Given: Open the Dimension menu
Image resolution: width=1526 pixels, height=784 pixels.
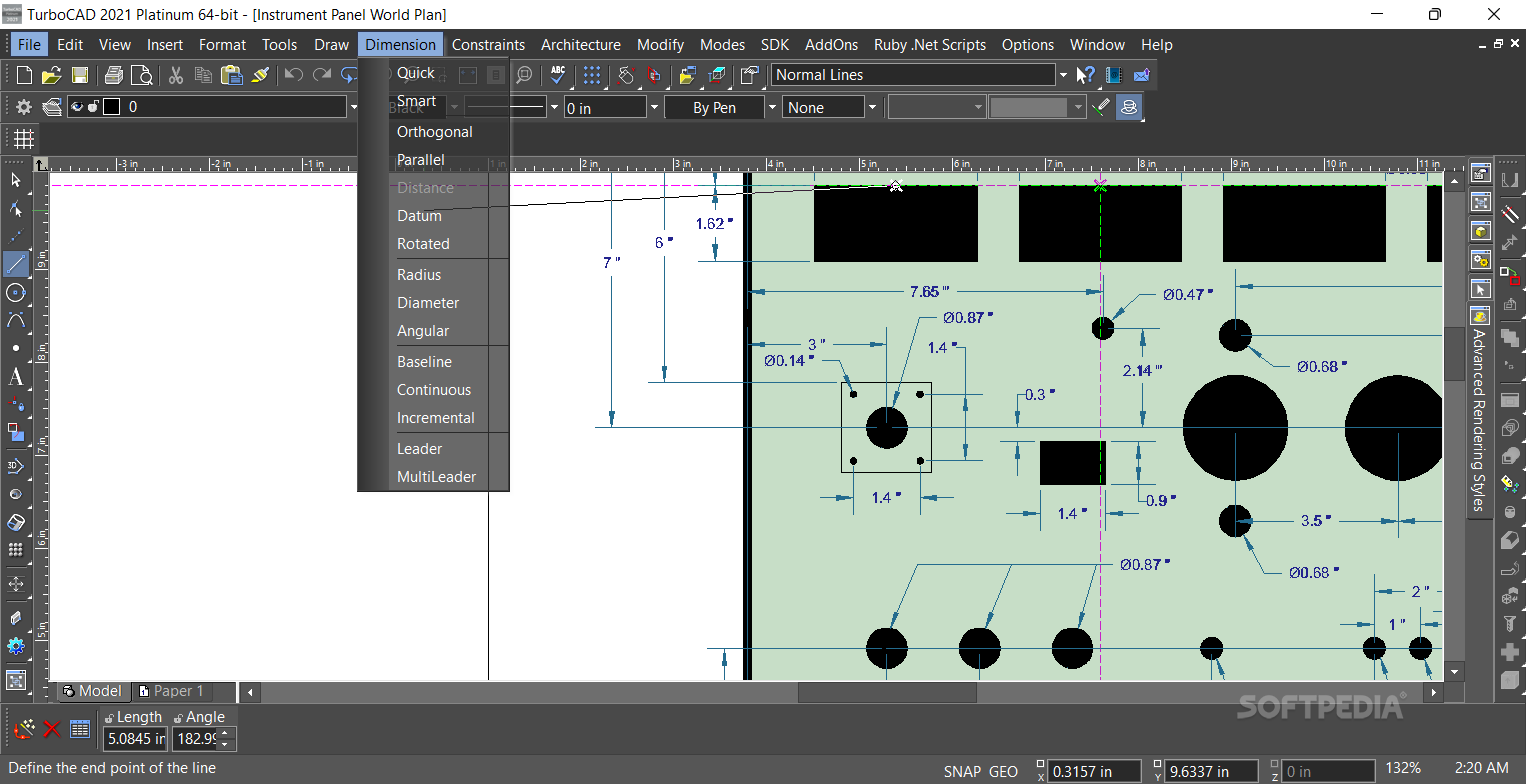Looking at the screenshot, I should coord(400,44).
